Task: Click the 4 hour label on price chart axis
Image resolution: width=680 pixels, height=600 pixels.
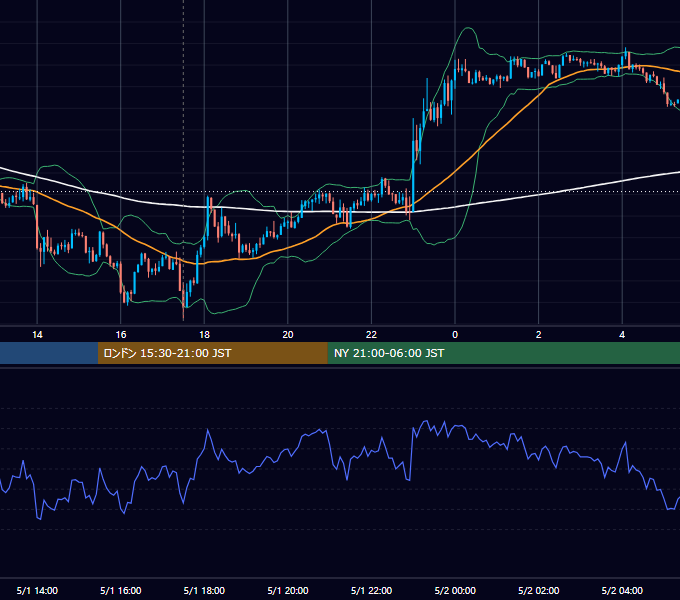Action: [622, 334]
